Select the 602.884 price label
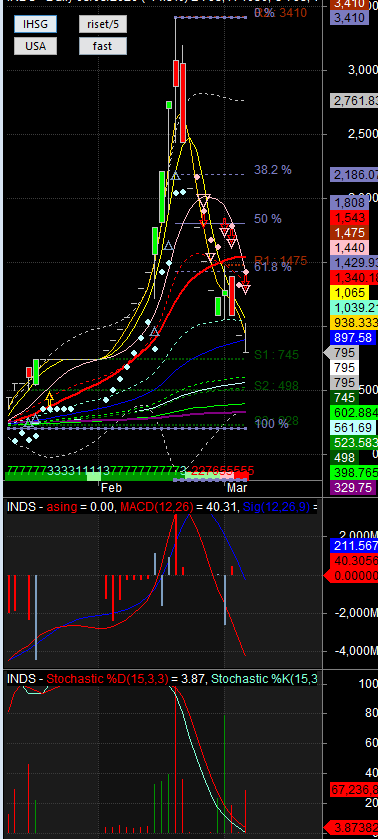 pyautogui.click(x=354, y=413)
